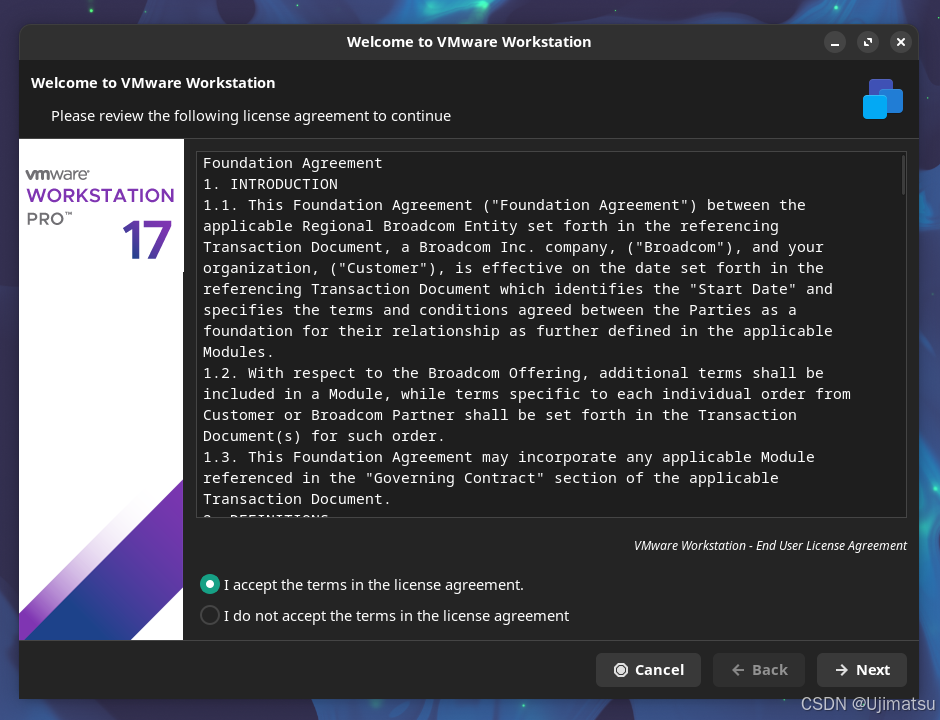The height and width of the screenshot is (720, 940).
Task: Click "1. INTRODUCTION" heading in the license
Action: [270, 184]
